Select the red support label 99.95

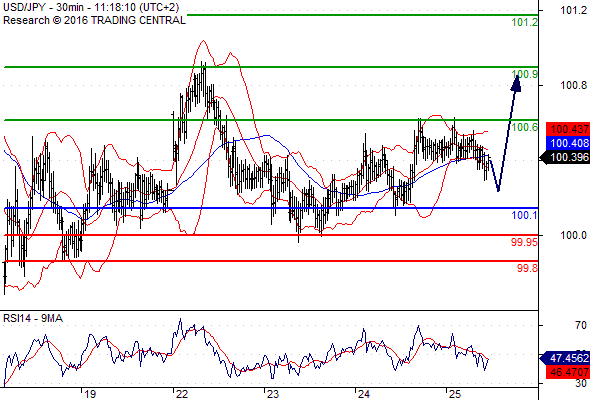pos(524,242)
